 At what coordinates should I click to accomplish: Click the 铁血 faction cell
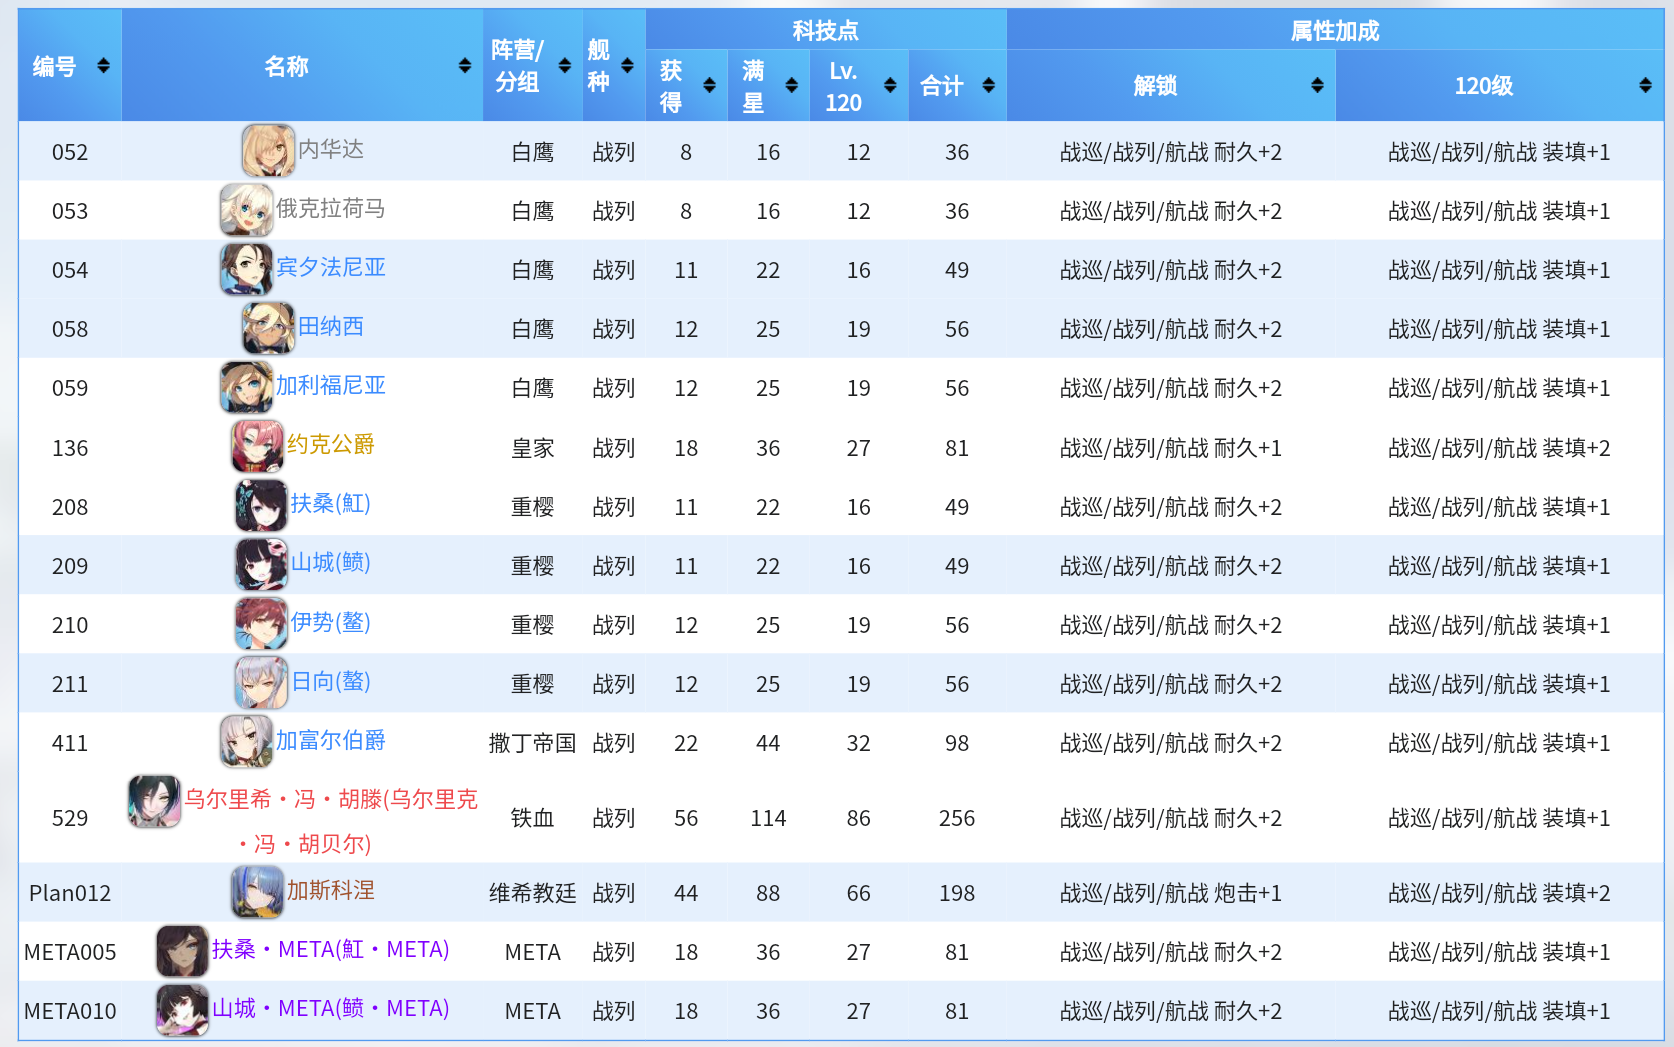pyautogui.click(x=532, y=818)
